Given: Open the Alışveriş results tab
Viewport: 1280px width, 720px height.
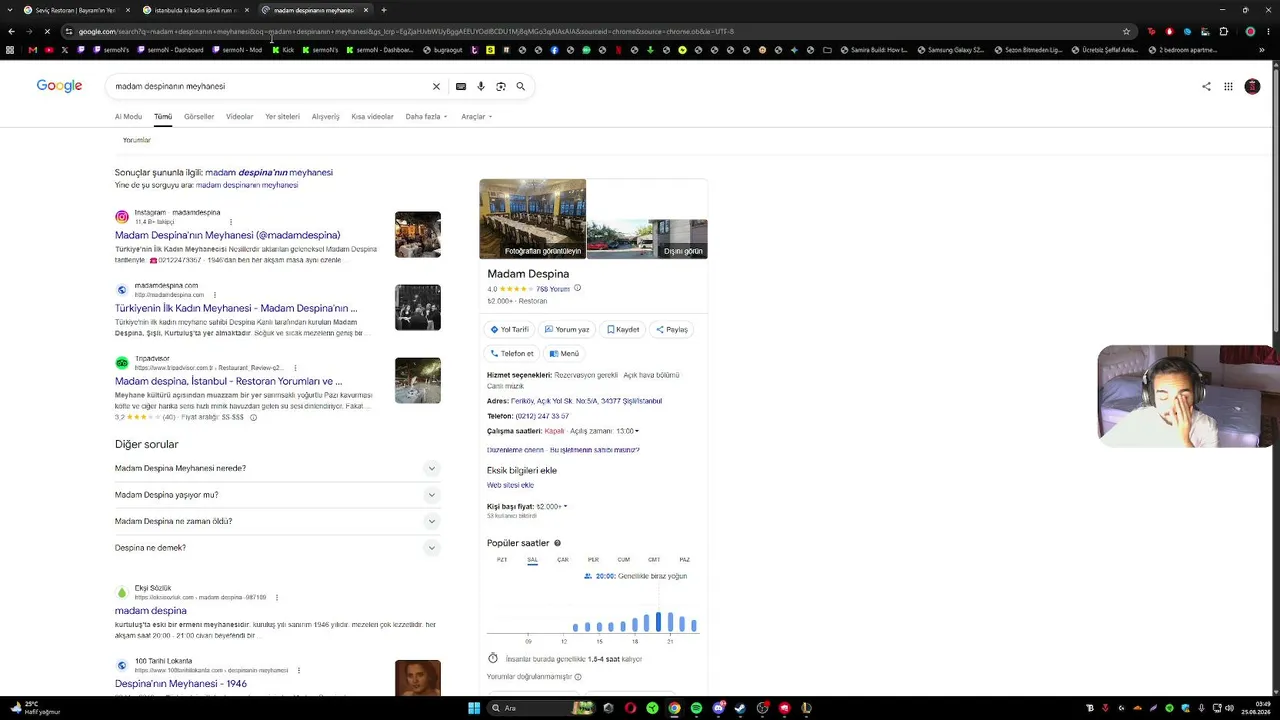Looking at the screenshot, I should [x=325, y=116].
